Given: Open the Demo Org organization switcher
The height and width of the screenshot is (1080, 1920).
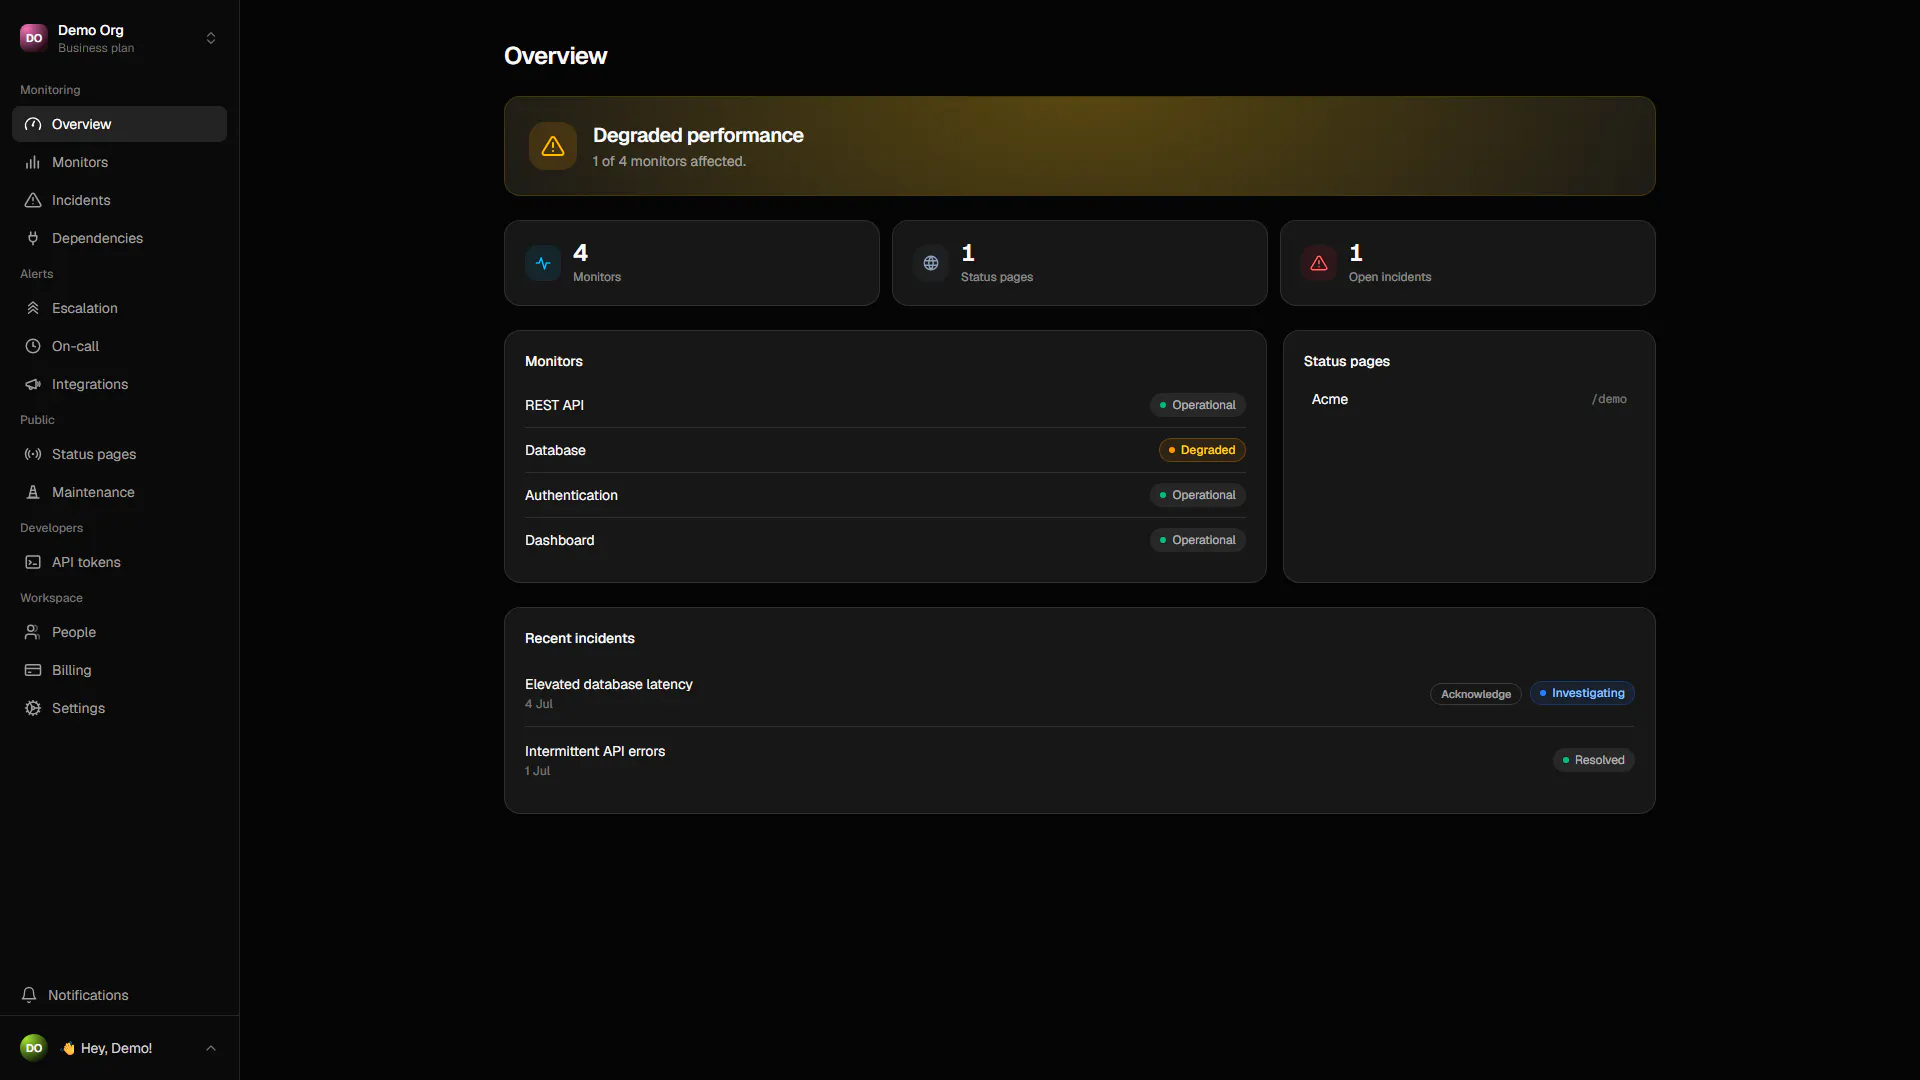Looking at the screenshot, I should pyautogui.click(x=120, y=38).
